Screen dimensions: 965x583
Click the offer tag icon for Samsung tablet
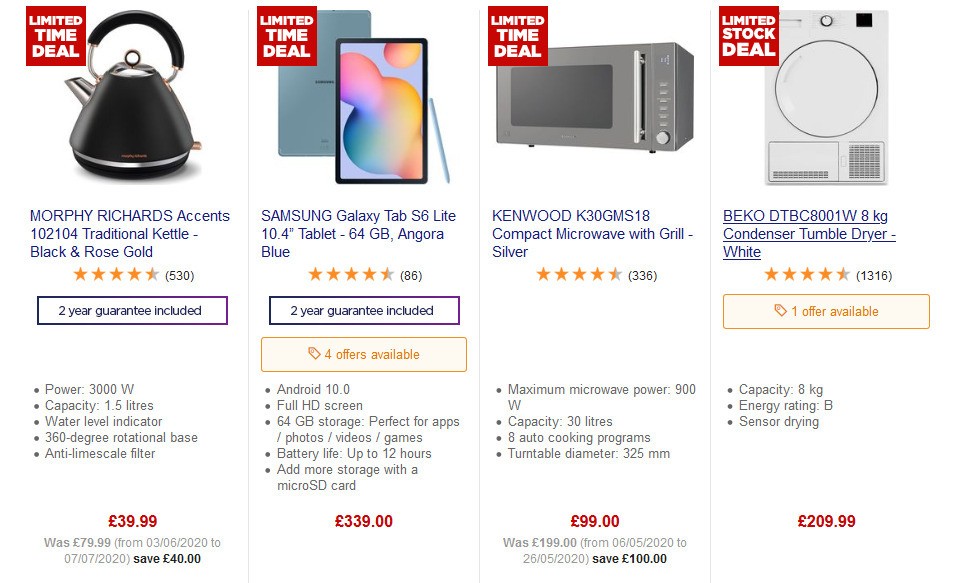[313, 353]
